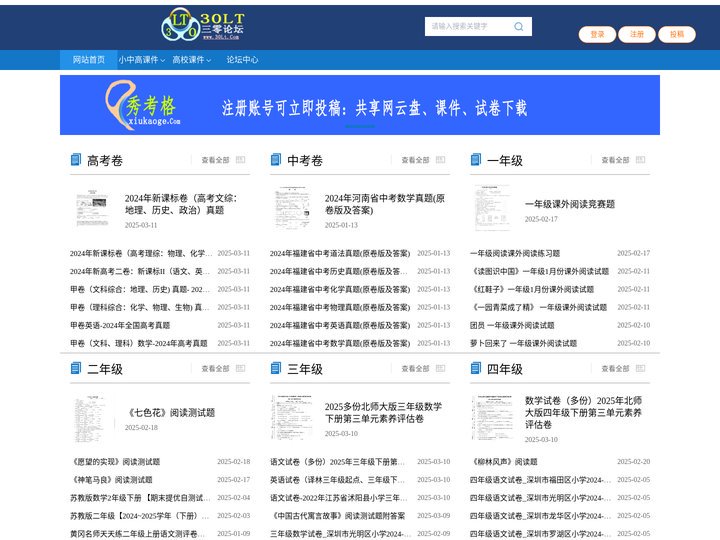Screen dimensions: 720x540
Task: Click the book icon beside 中考卷
Action: [x=276, y=160]
